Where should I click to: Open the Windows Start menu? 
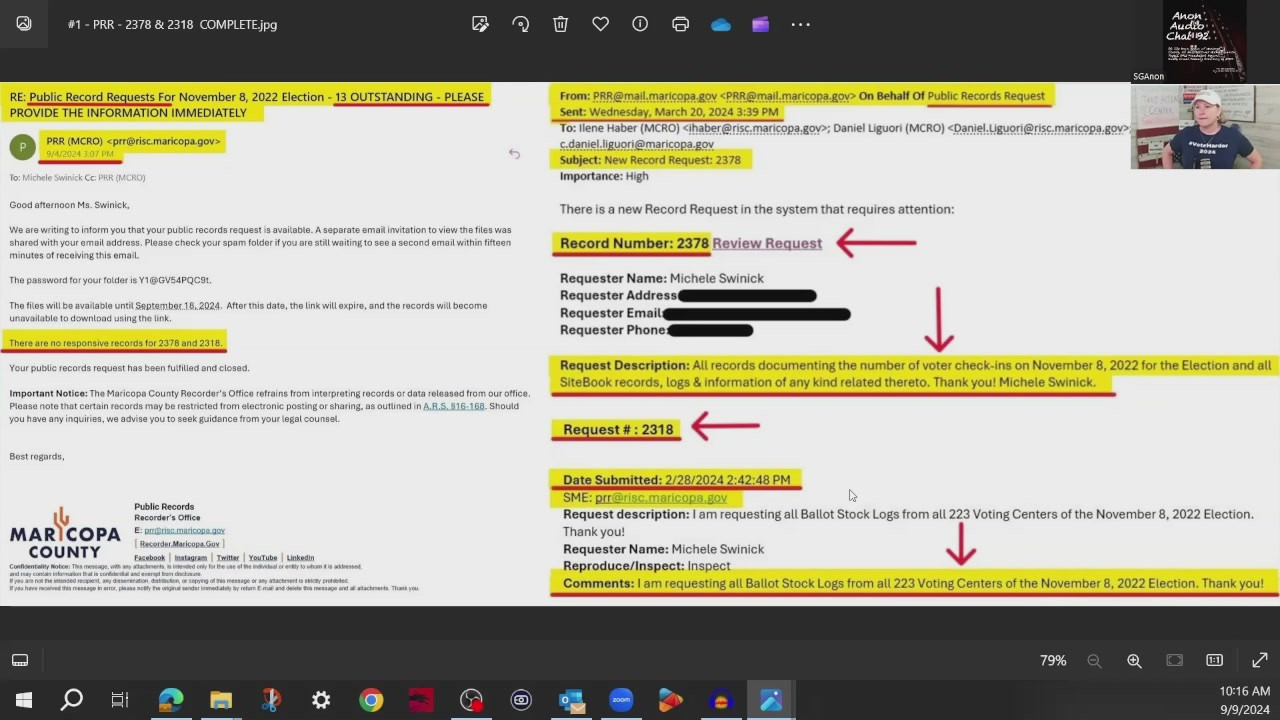[x=24, y=700]
